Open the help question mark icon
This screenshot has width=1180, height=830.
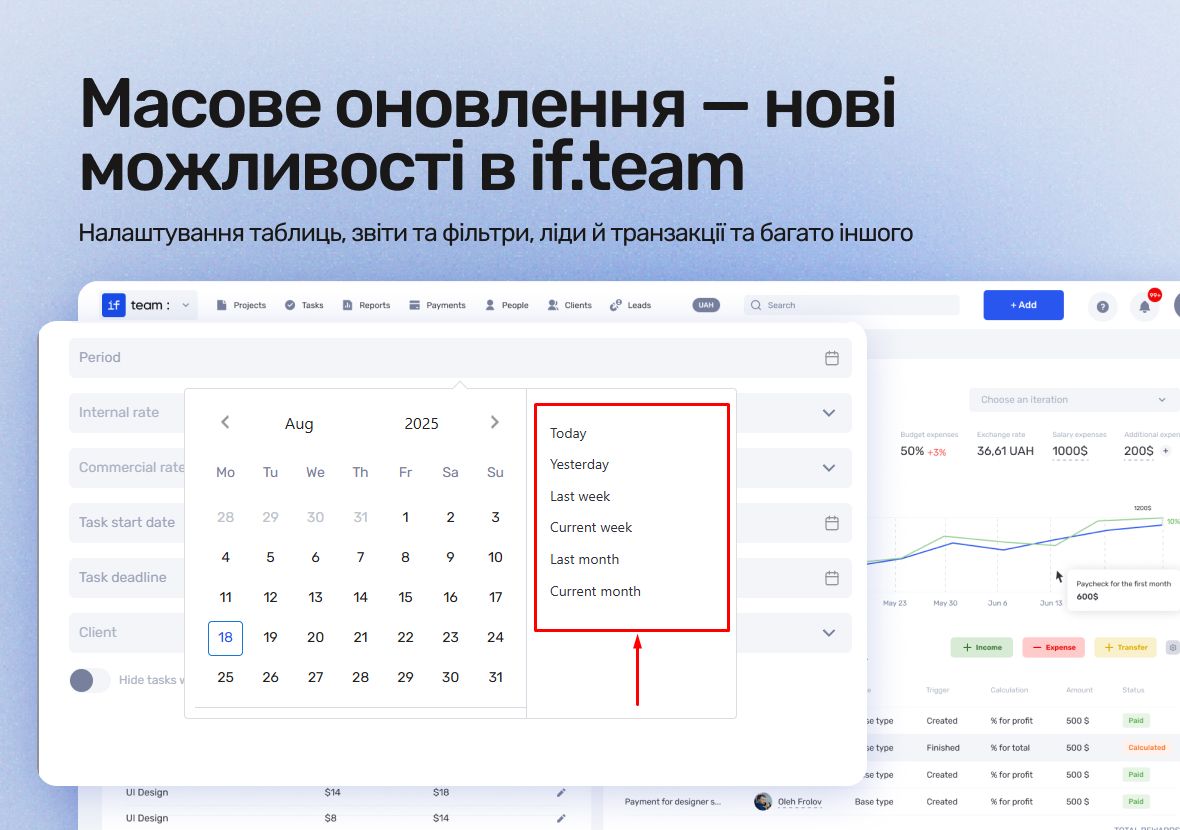[x=1102, y=306]
